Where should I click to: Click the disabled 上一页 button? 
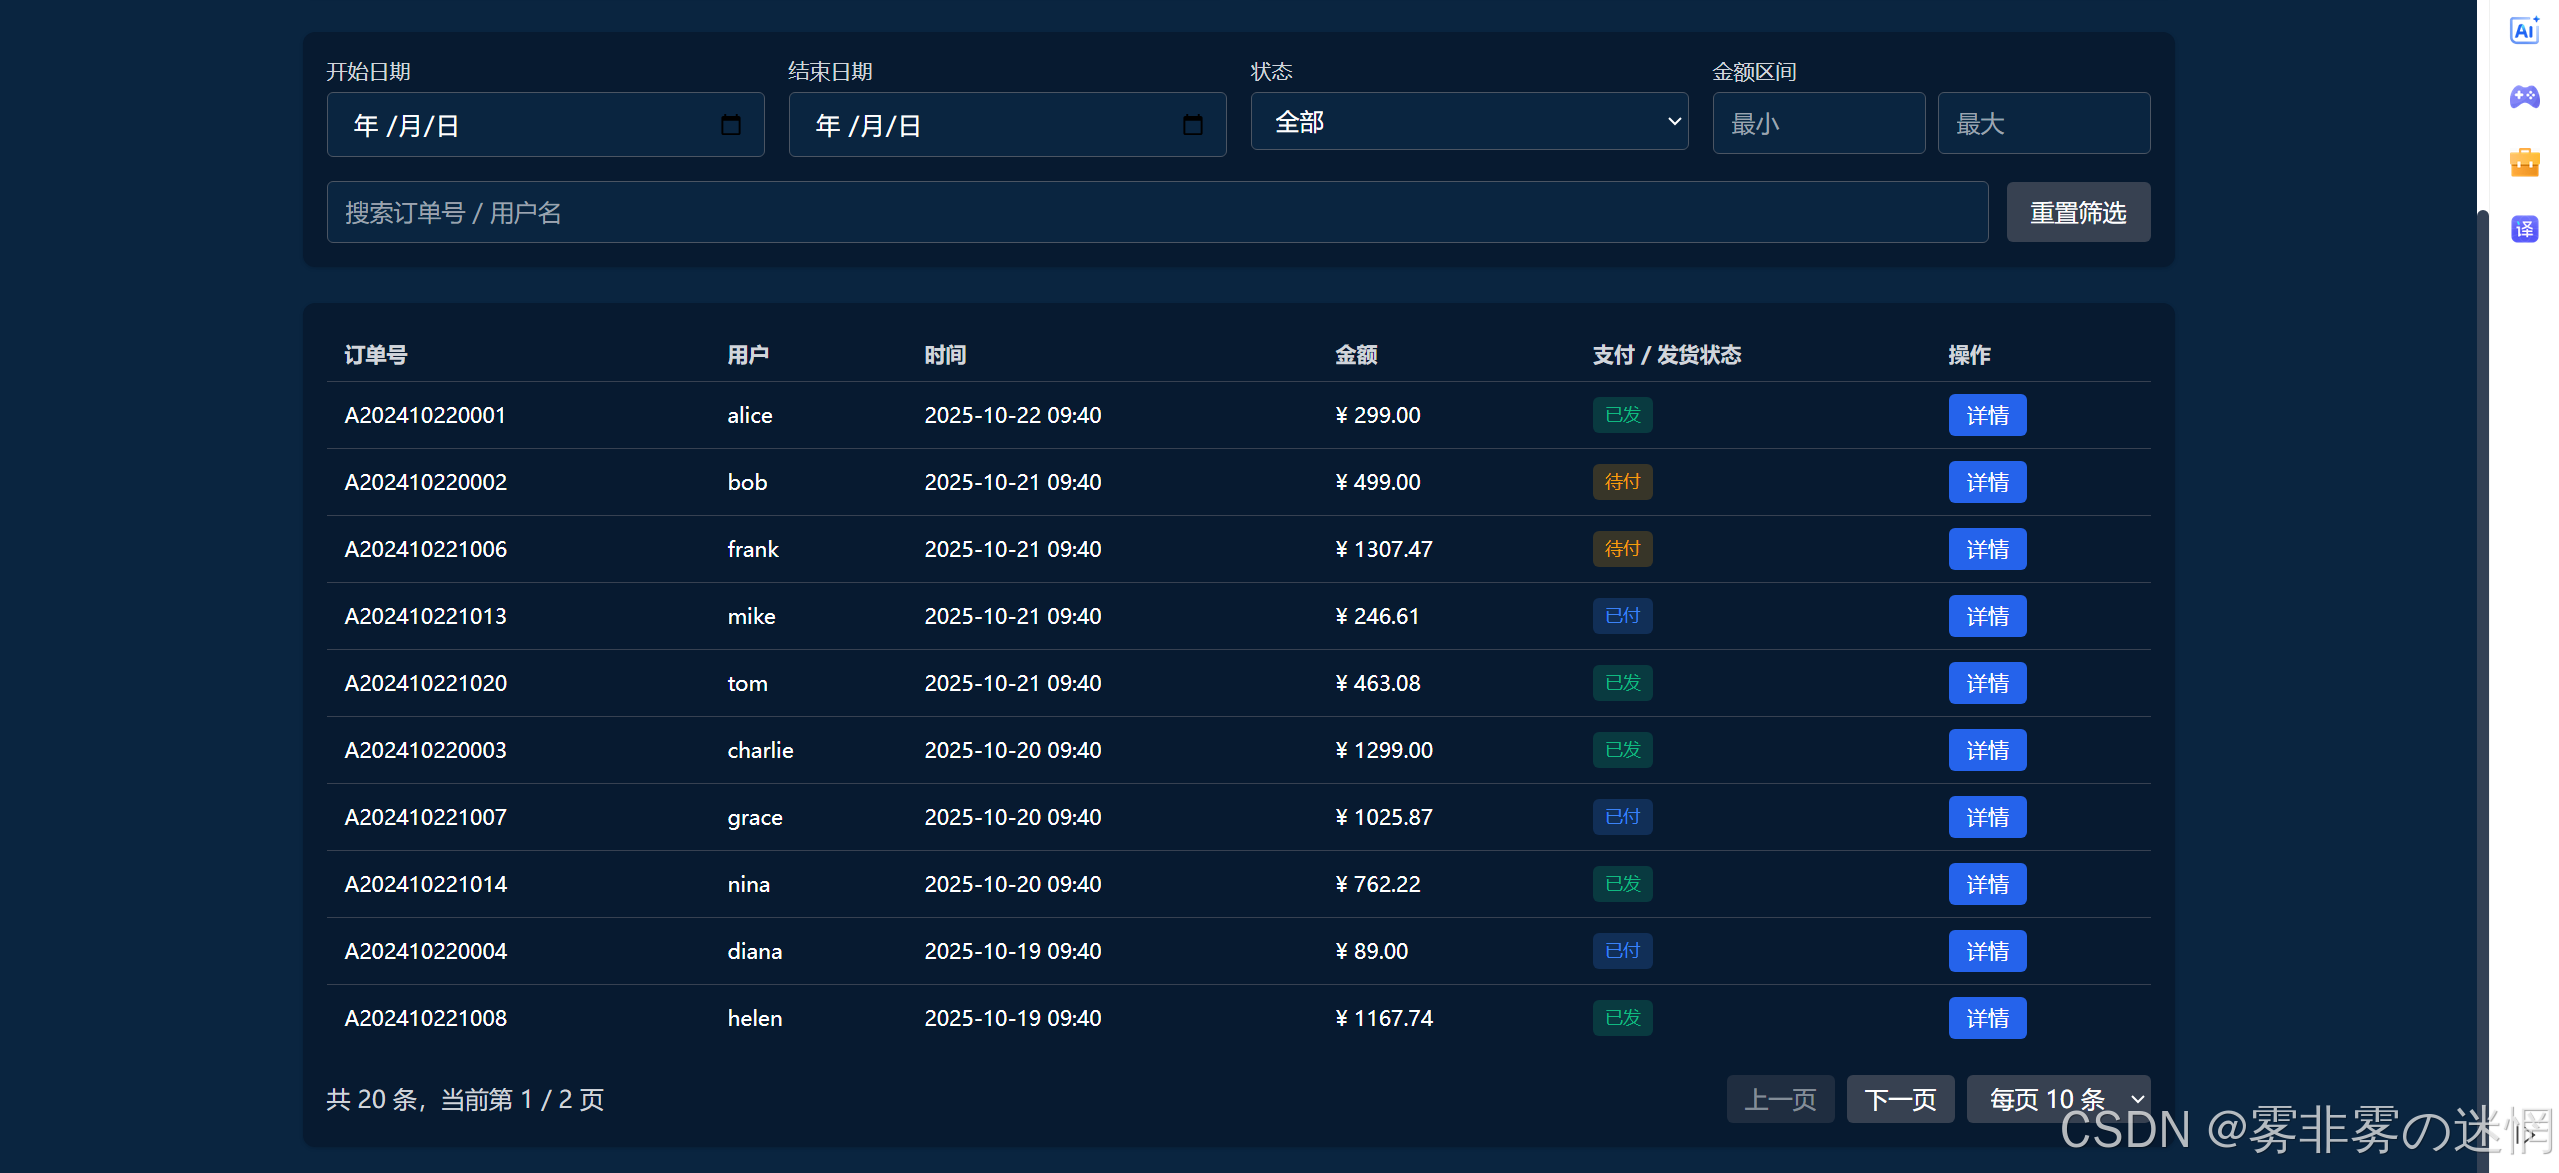pyautogui.click(x=1779, y=1099)
